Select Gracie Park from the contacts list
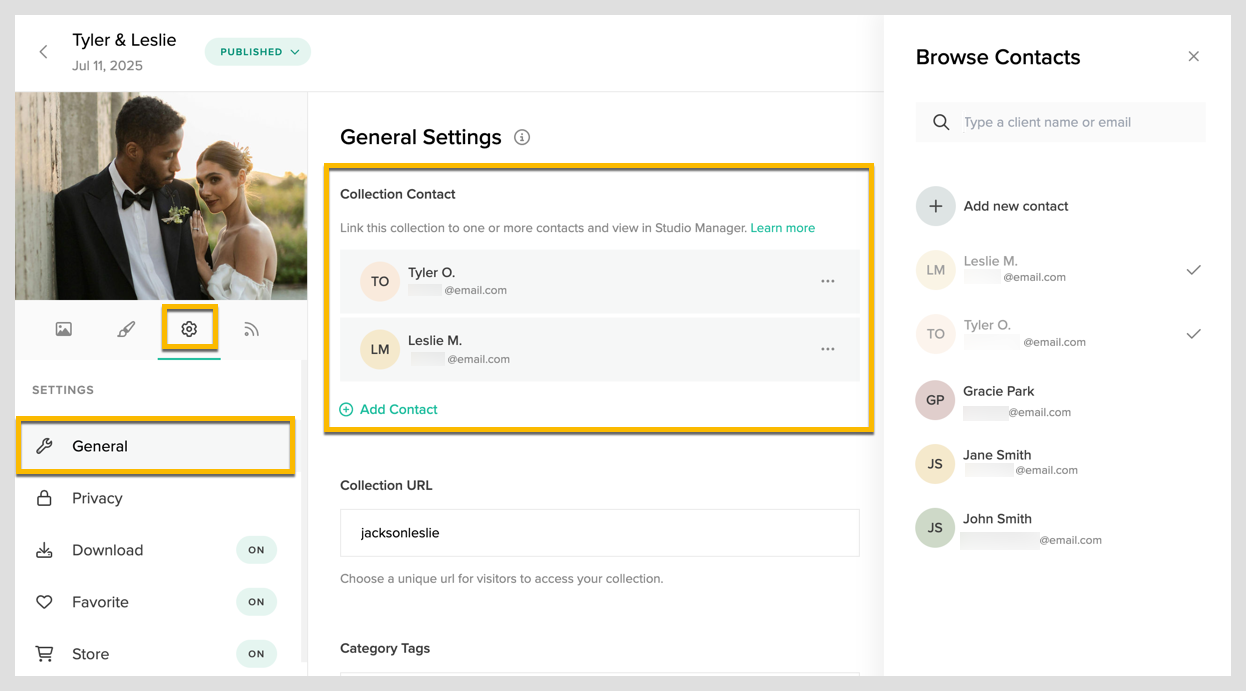Viewport: 1246px width, 691px height. point(998,400)
